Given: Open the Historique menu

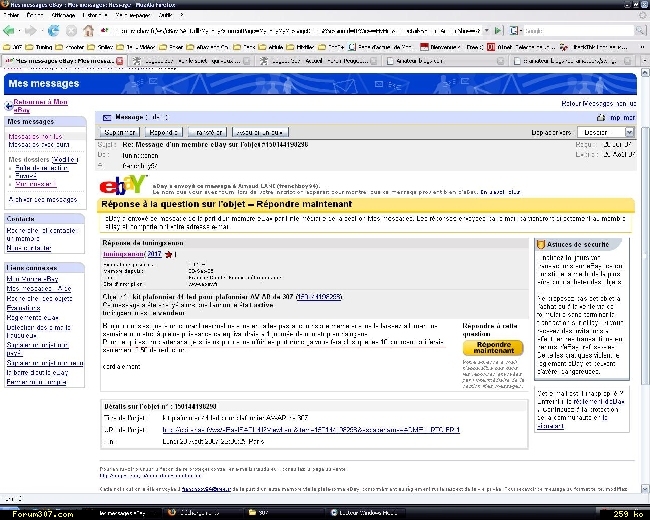Looking at the screenshot, I should pos(95,15).
